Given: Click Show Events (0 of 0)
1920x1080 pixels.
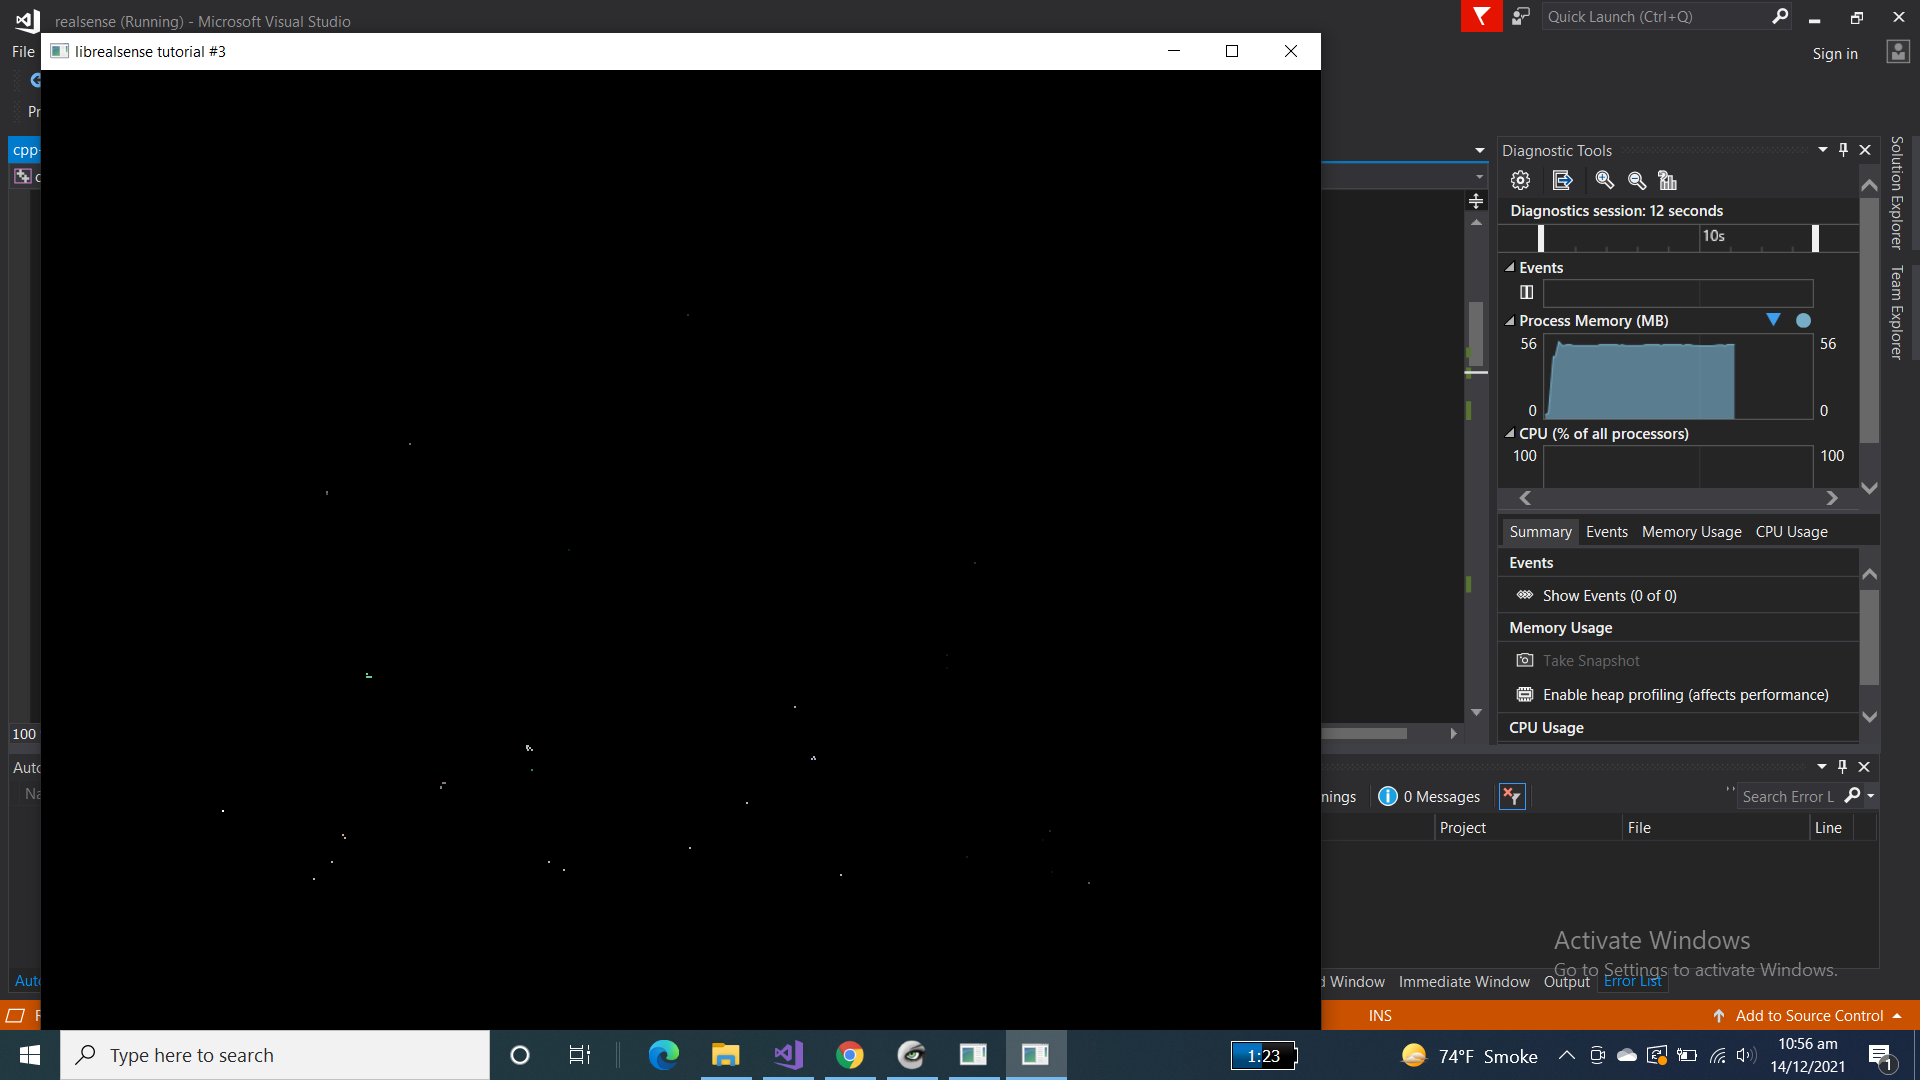Looking at the screenshot, I should (x=1609, y=596).
